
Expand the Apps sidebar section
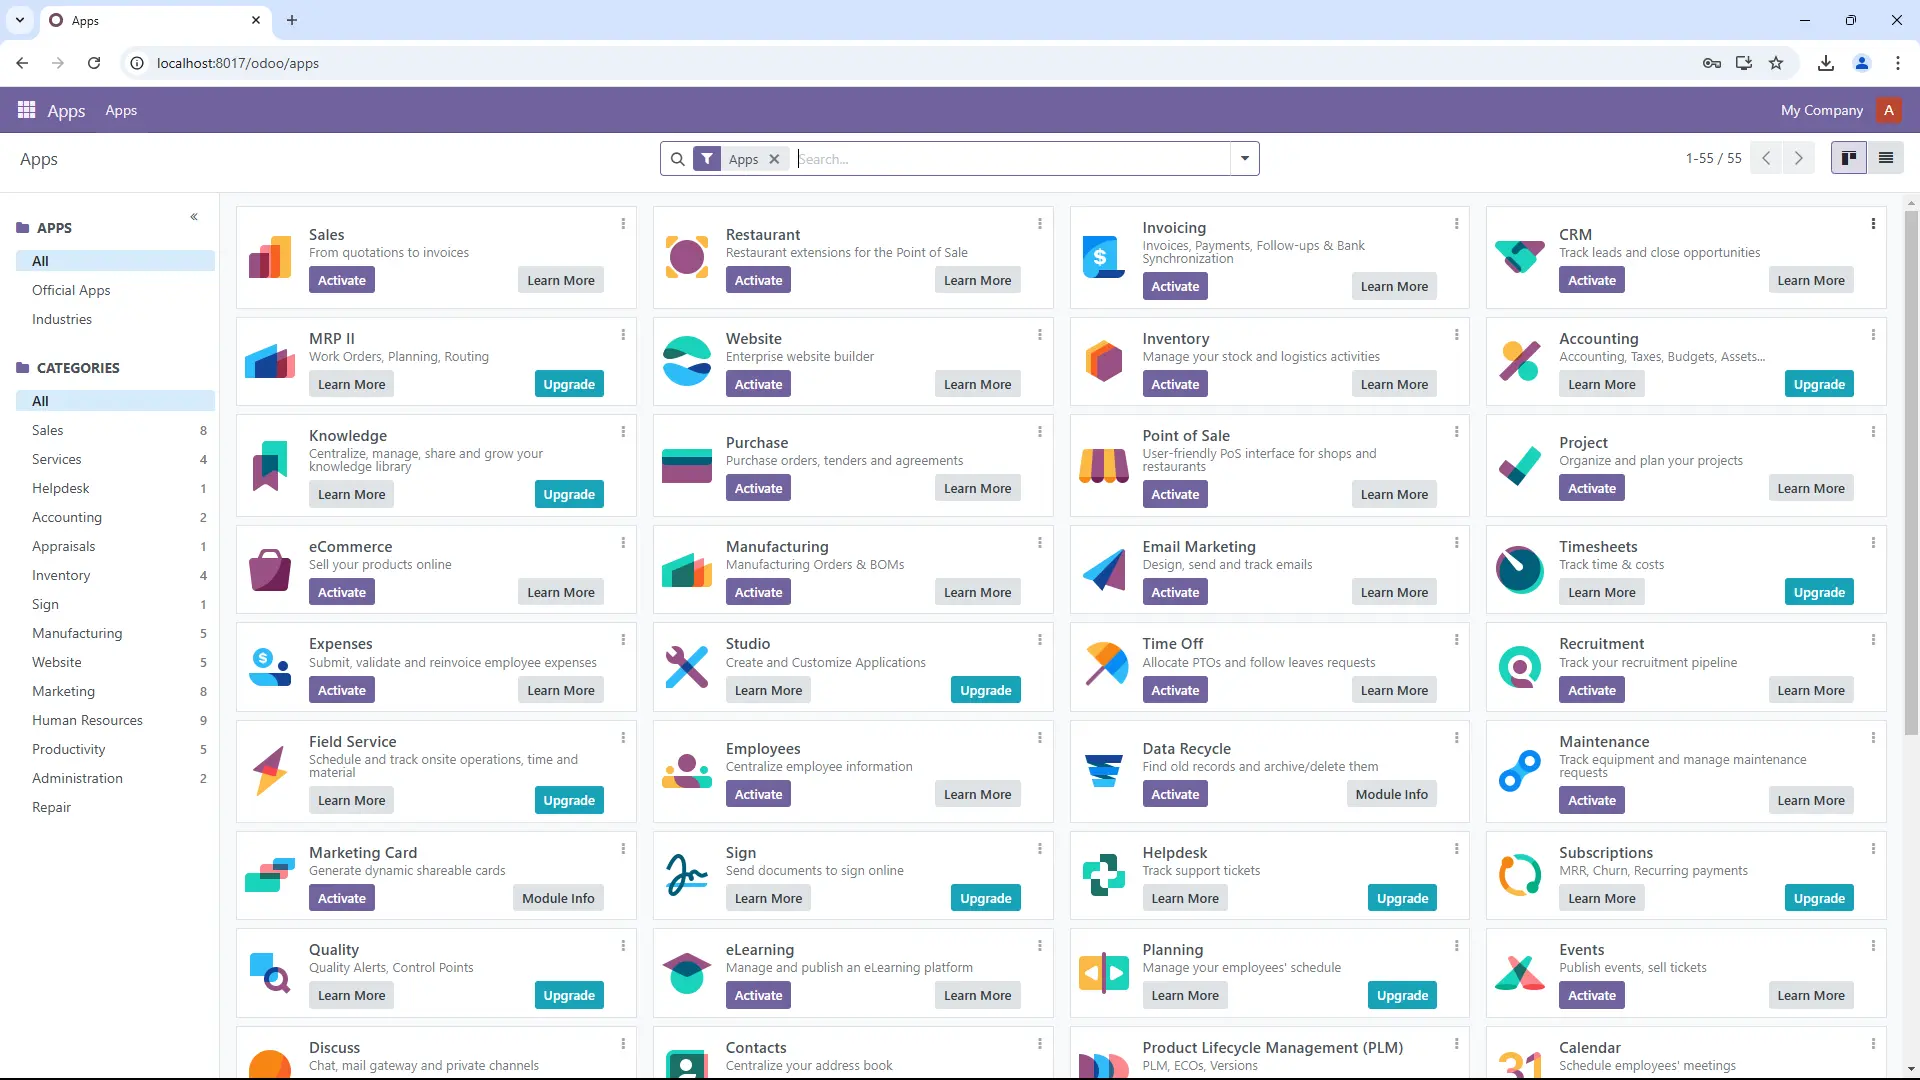coord(53,227)
